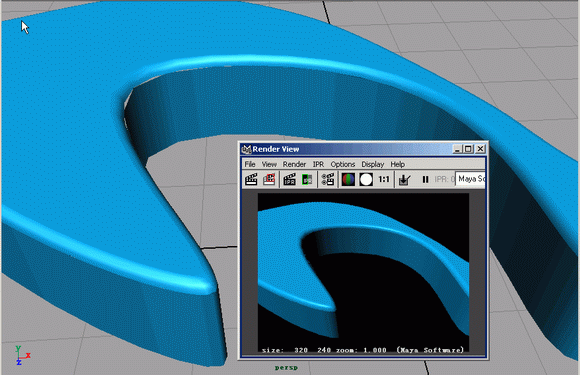Open the Render menu
Viewport: 580px width, 375px height.
(x=294, y=164)
